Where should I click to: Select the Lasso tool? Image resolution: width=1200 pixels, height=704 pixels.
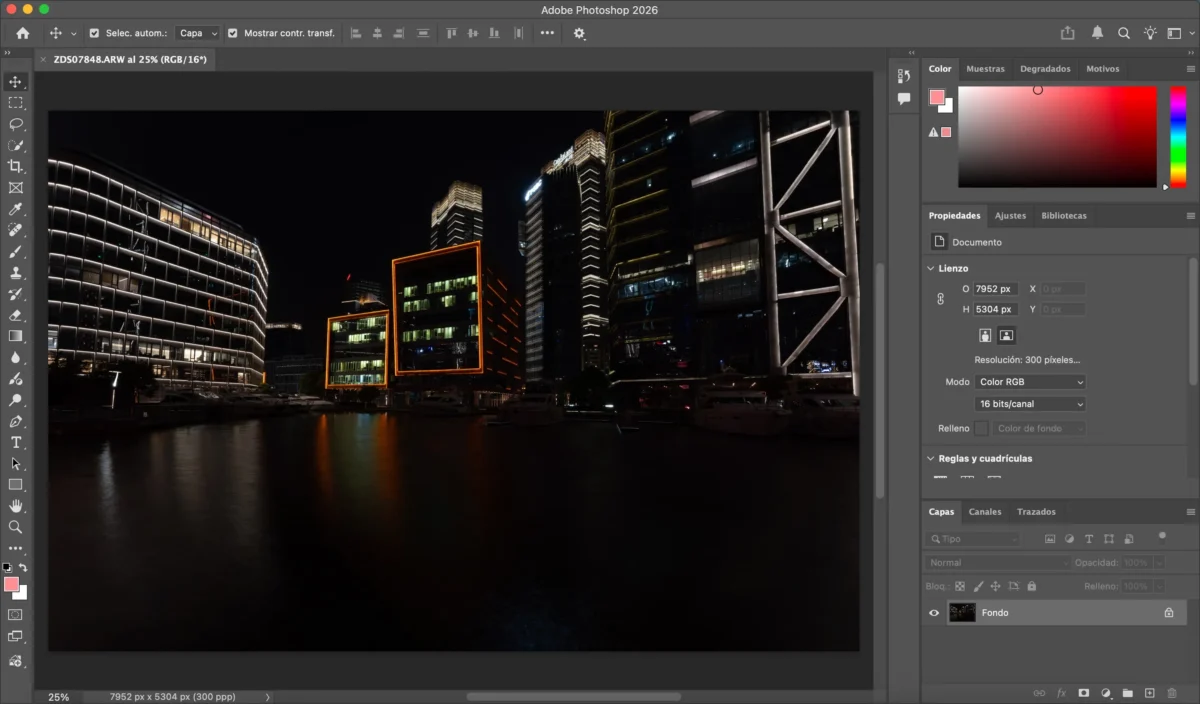click(15, 124)
